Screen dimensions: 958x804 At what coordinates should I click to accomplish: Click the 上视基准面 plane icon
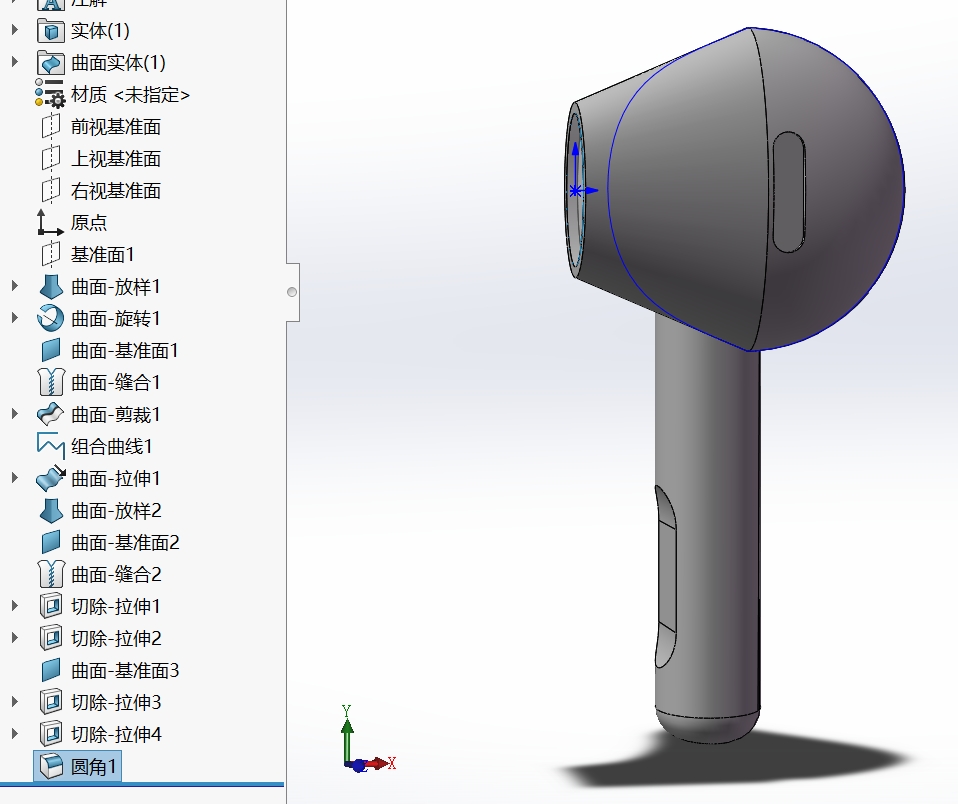[x=51, y=158]
